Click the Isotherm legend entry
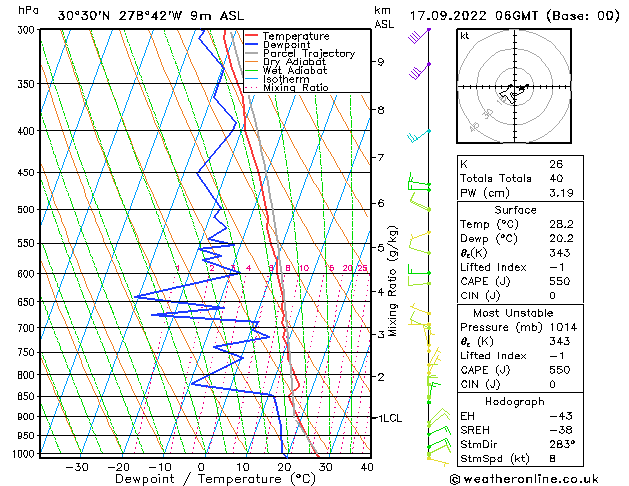This screenshot has width=629, height=486. pyautogui.click(x=277, y=79)
